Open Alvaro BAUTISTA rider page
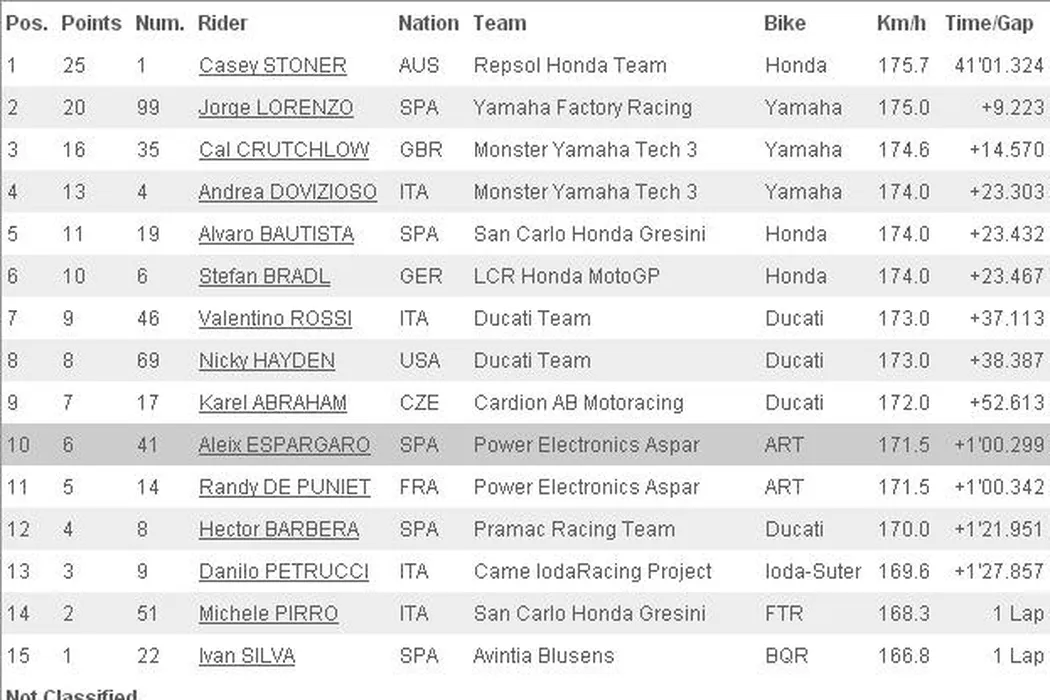Viewport: 1050px width, 700px height. pos(276,234)
